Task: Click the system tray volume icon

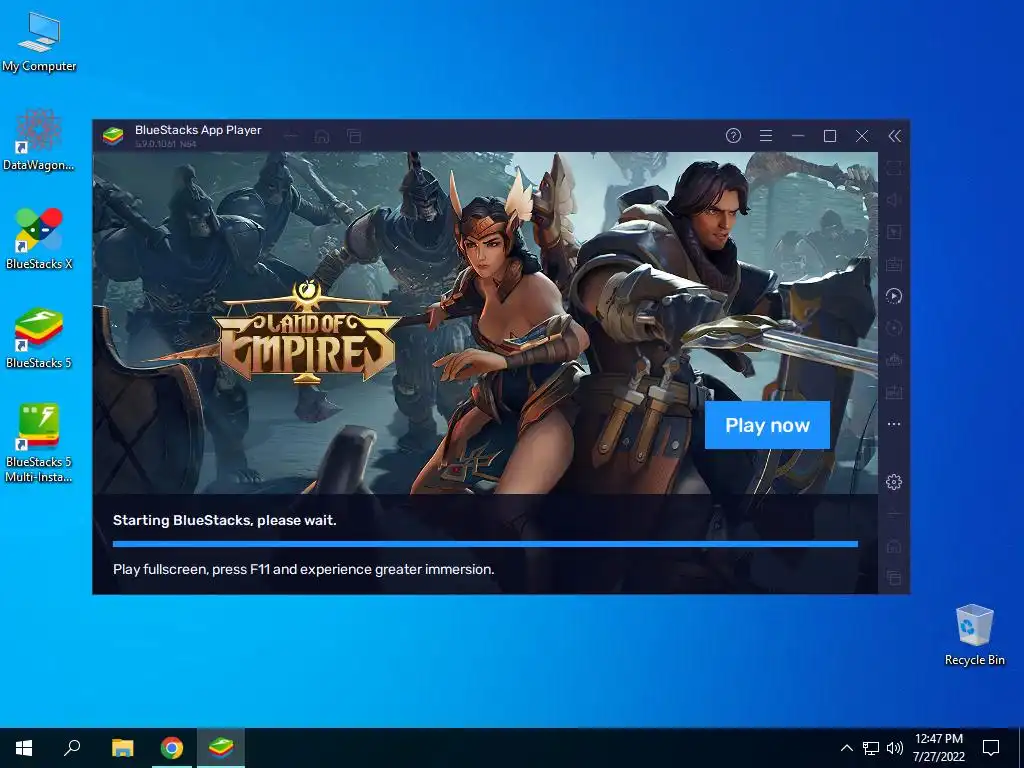Action: click(x=895, y=748)
